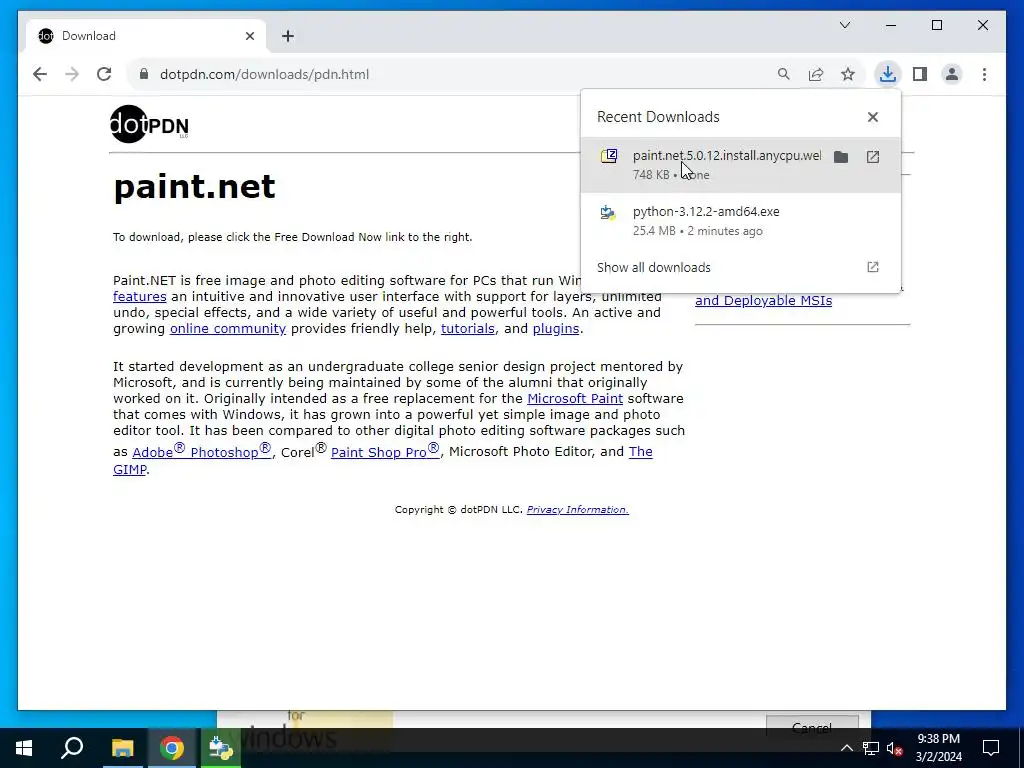The image size is (1024, 768).
Task: Go back using the browser back arrow
Action: tap(40, 74)
